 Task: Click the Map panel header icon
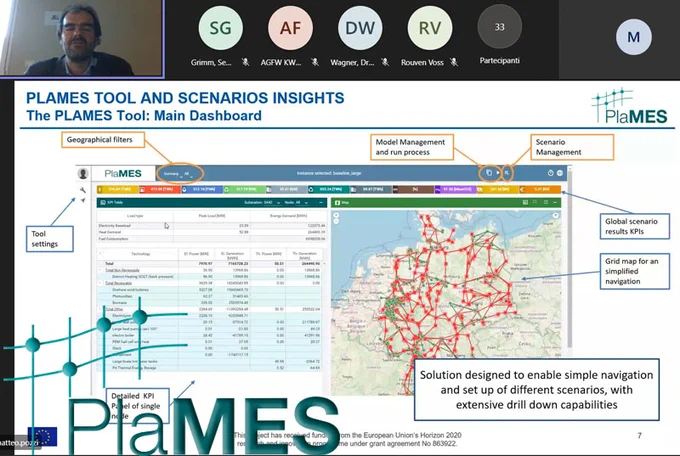(x=337, y=203)
